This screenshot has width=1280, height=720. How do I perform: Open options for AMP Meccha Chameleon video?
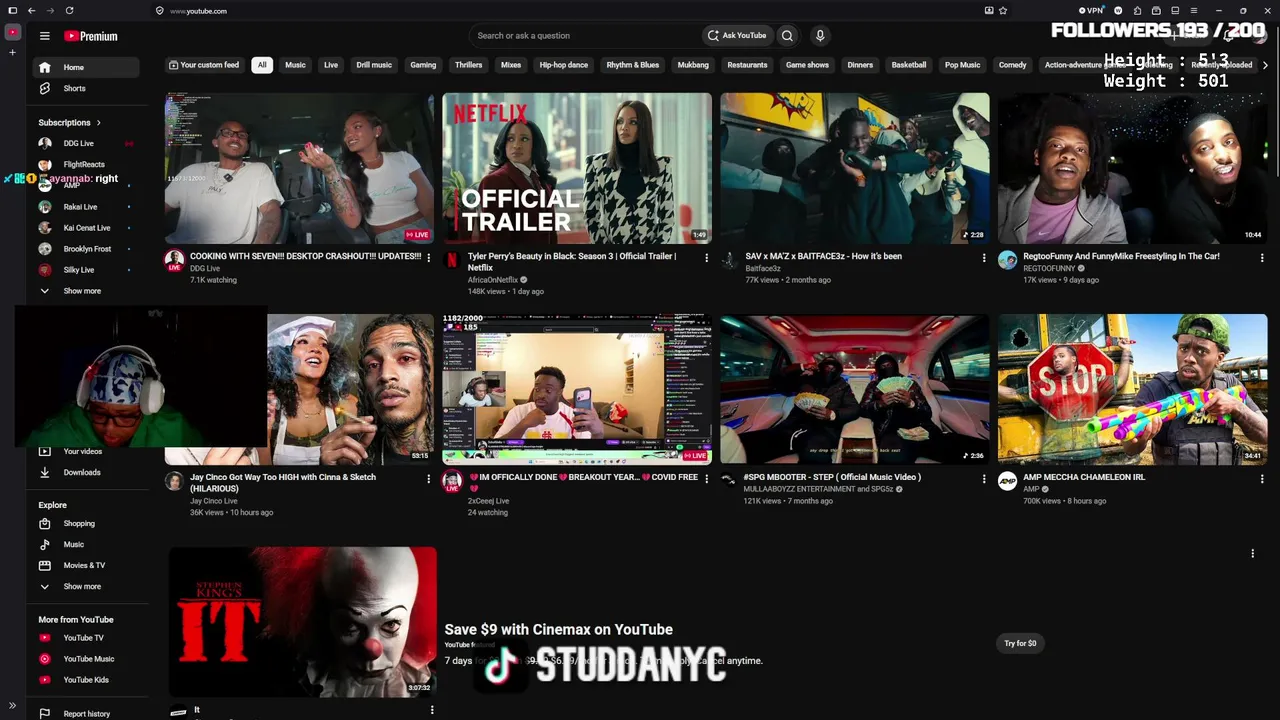point(1262,479)
